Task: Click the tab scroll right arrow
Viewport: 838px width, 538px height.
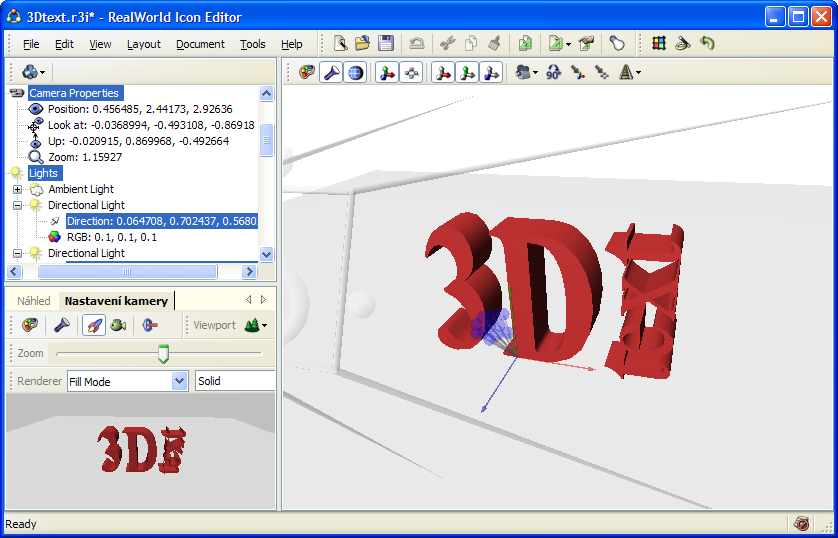Action: coord(263,300)
